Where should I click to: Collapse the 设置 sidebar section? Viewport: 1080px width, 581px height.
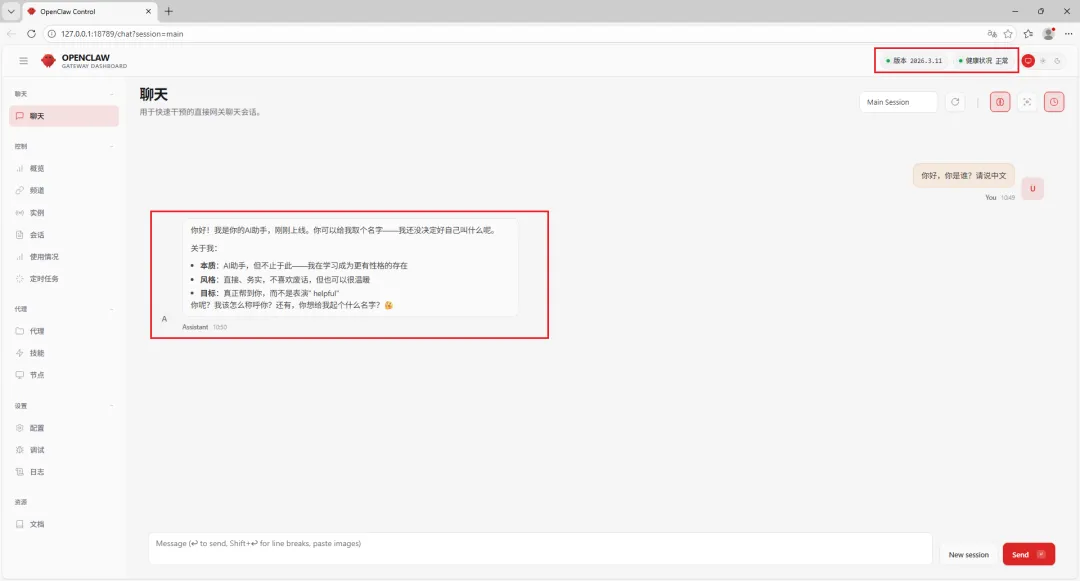pos(112,406)
